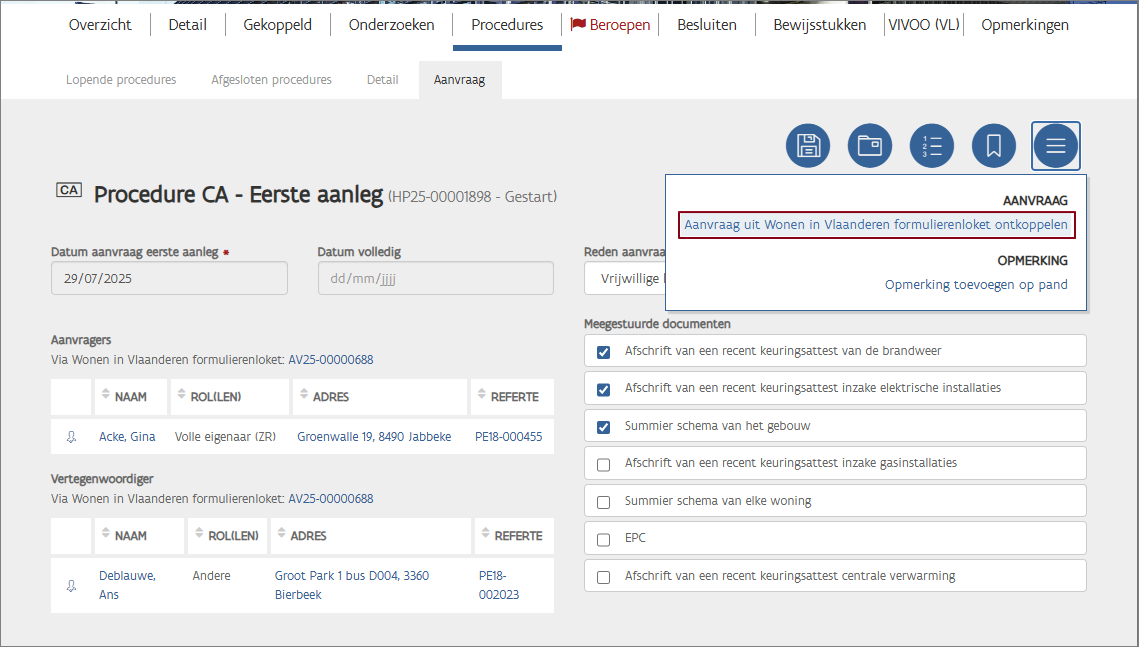Open the numbered list icon button
Image resolution: width=1139 pixels, height=647 pixels.
(x=932, y=146)
